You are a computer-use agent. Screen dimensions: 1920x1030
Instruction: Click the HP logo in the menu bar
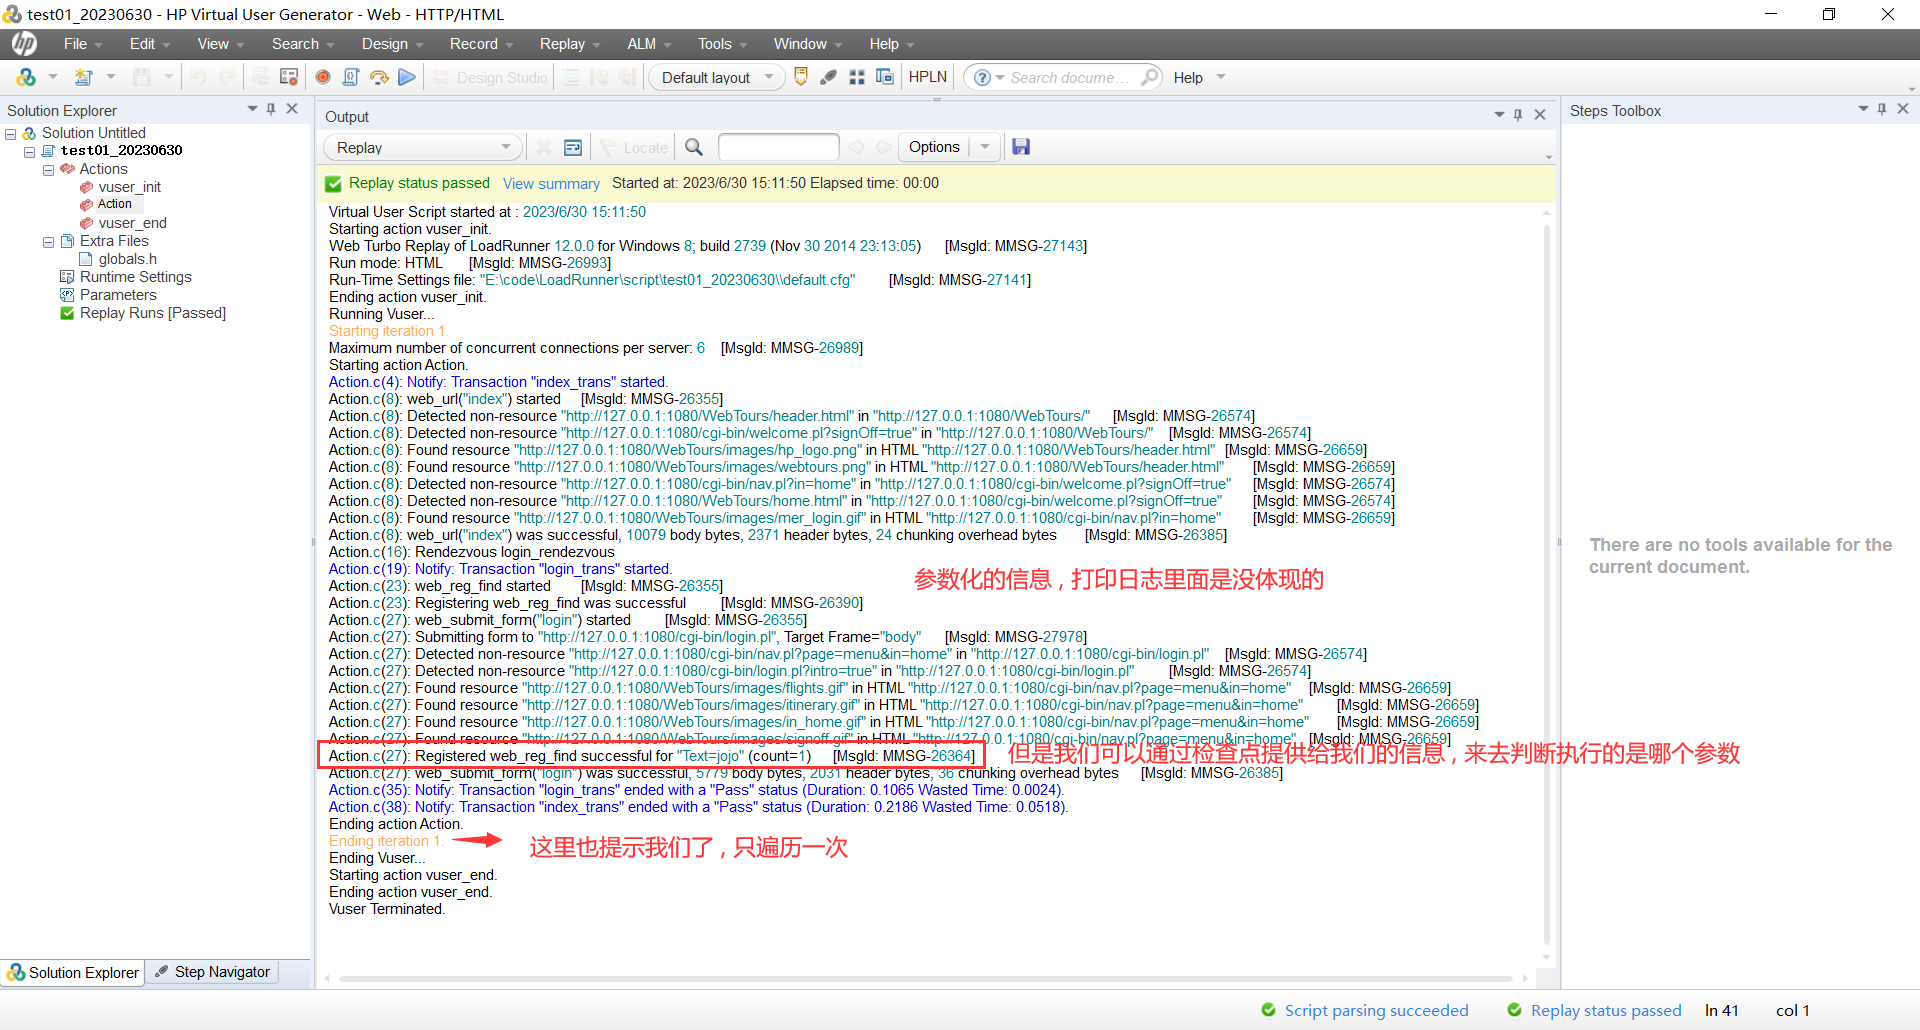coord(25,44)
